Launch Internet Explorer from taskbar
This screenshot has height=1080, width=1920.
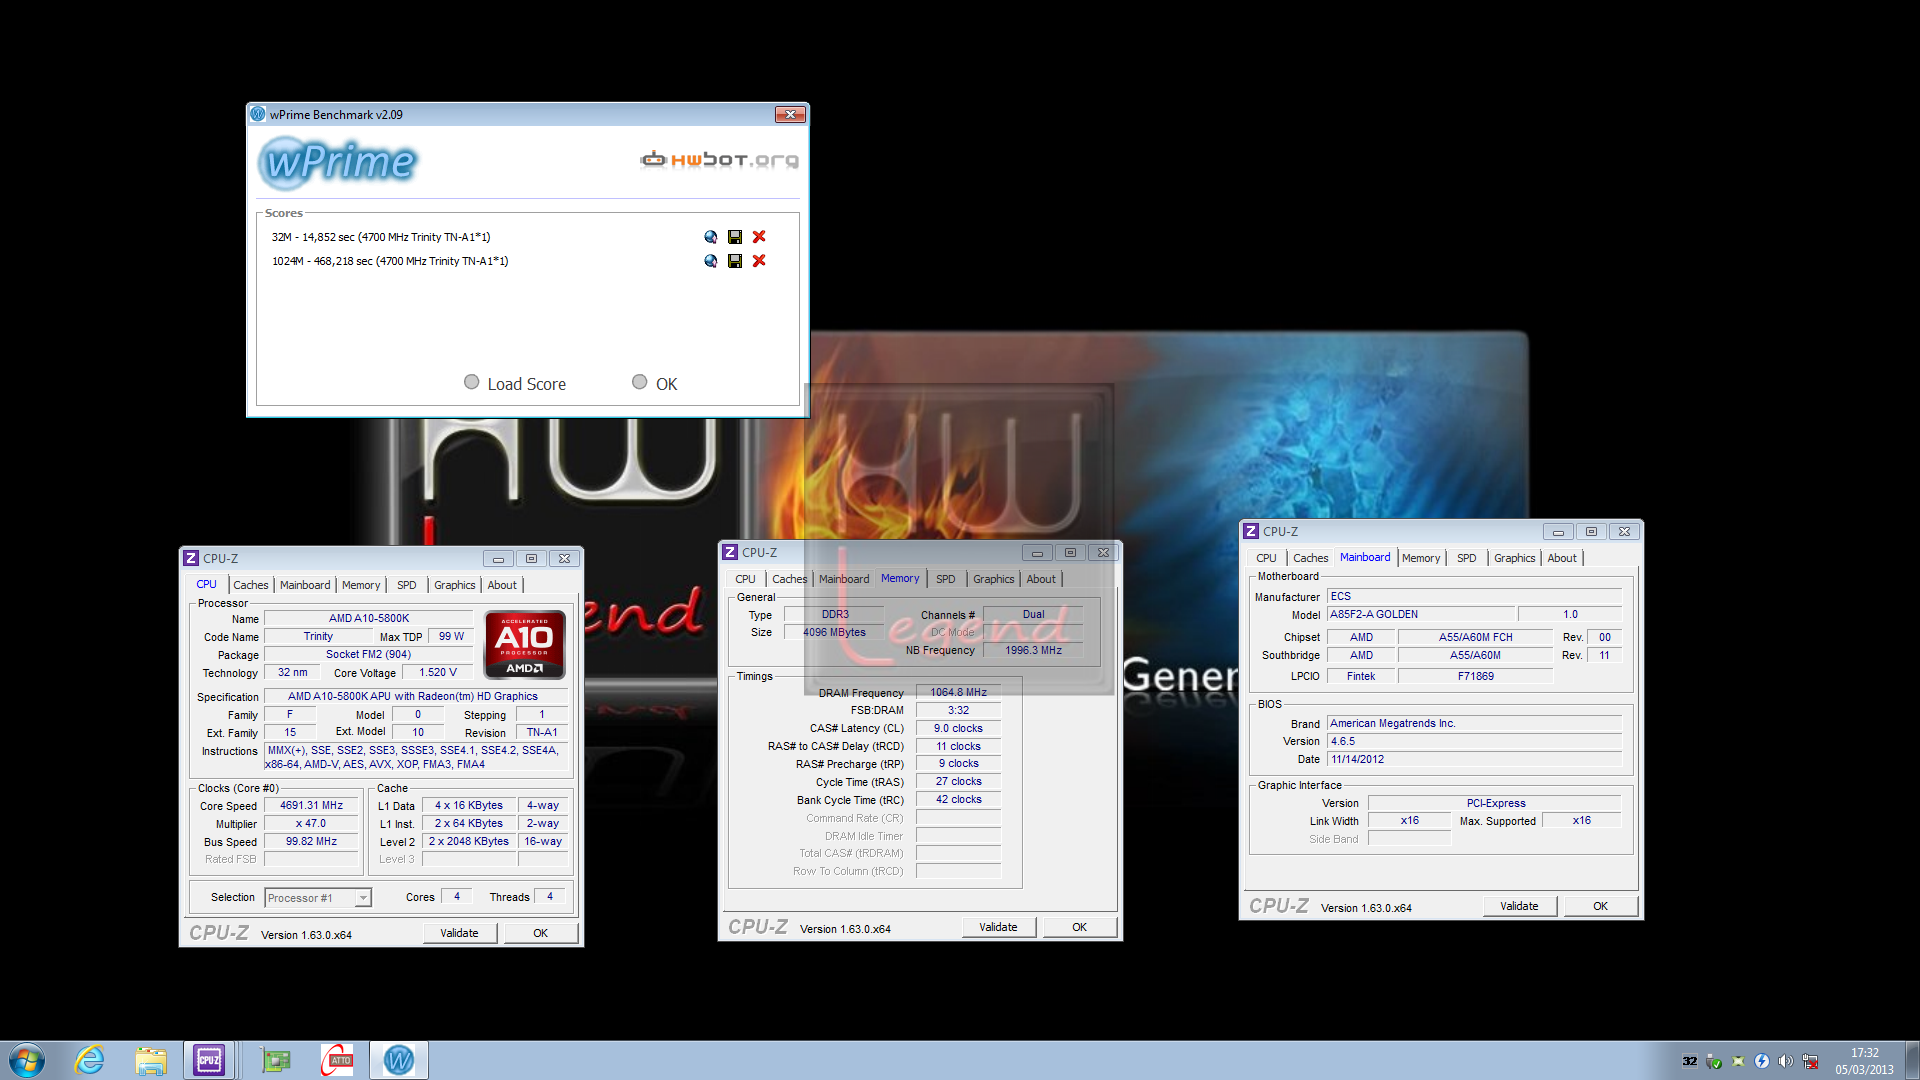click(90, 1060)
